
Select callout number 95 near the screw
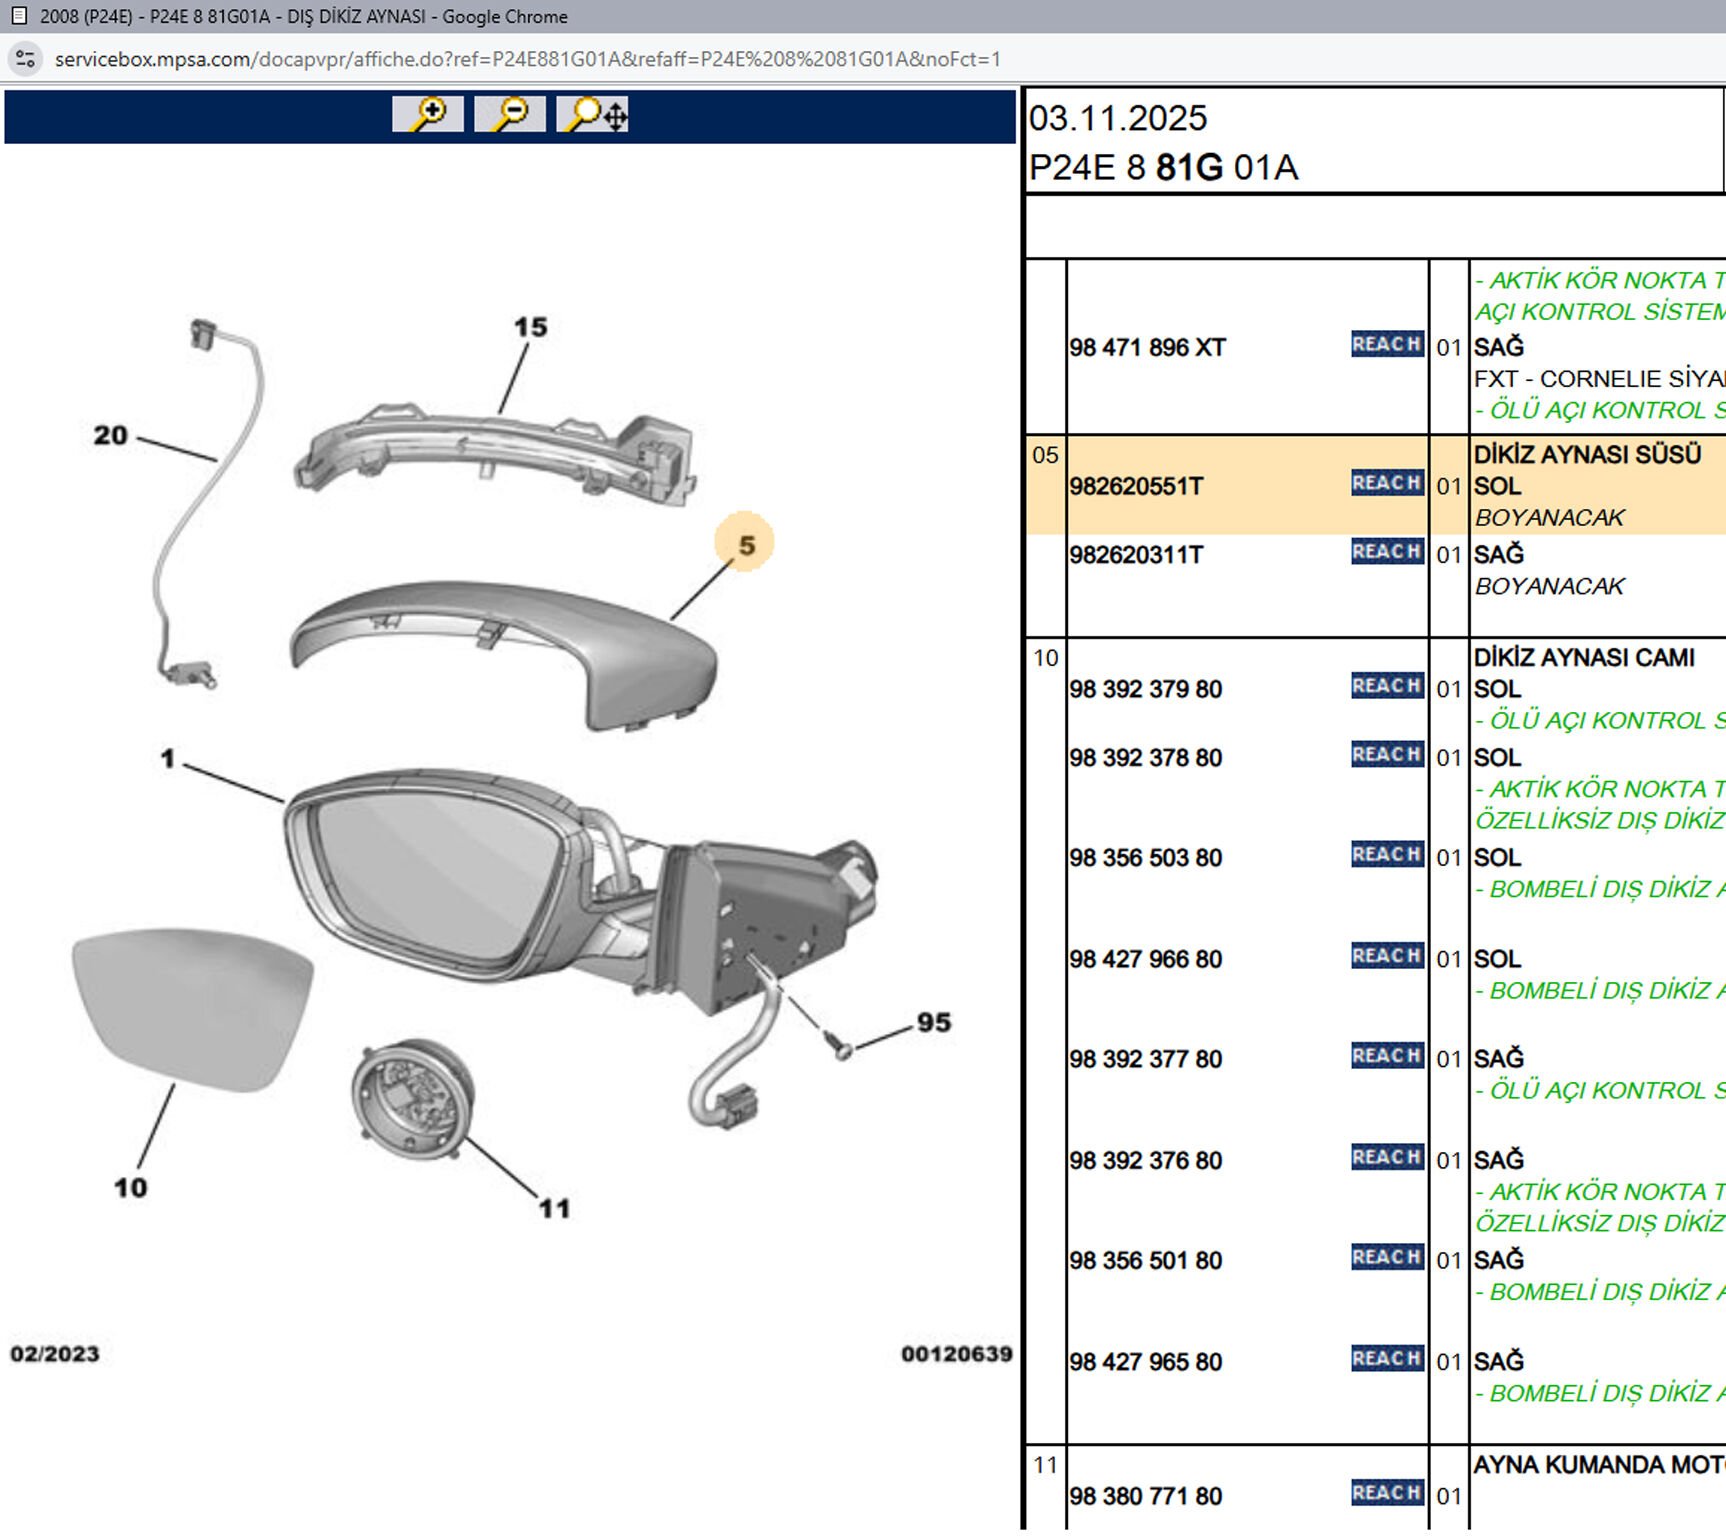tap(933, 1023)
